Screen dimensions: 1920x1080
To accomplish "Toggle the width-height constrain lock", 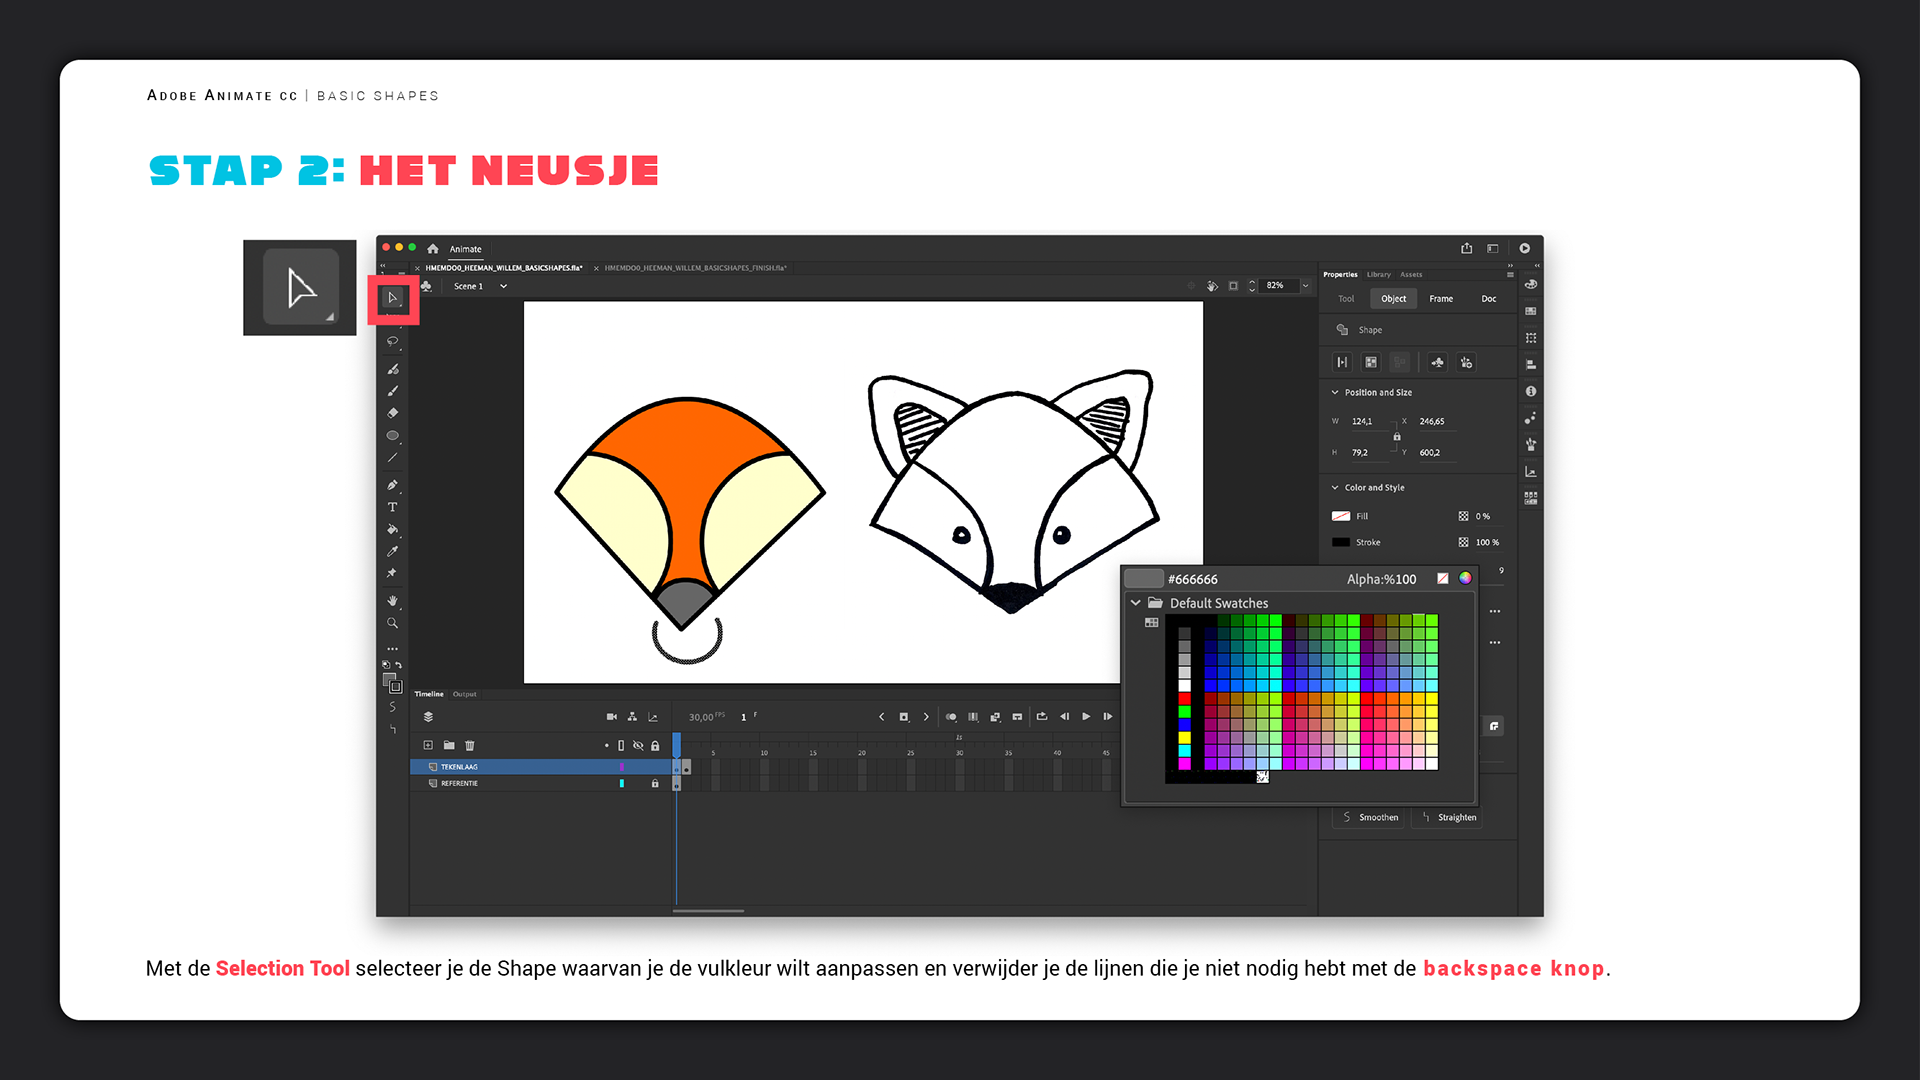I will 1397,437.
